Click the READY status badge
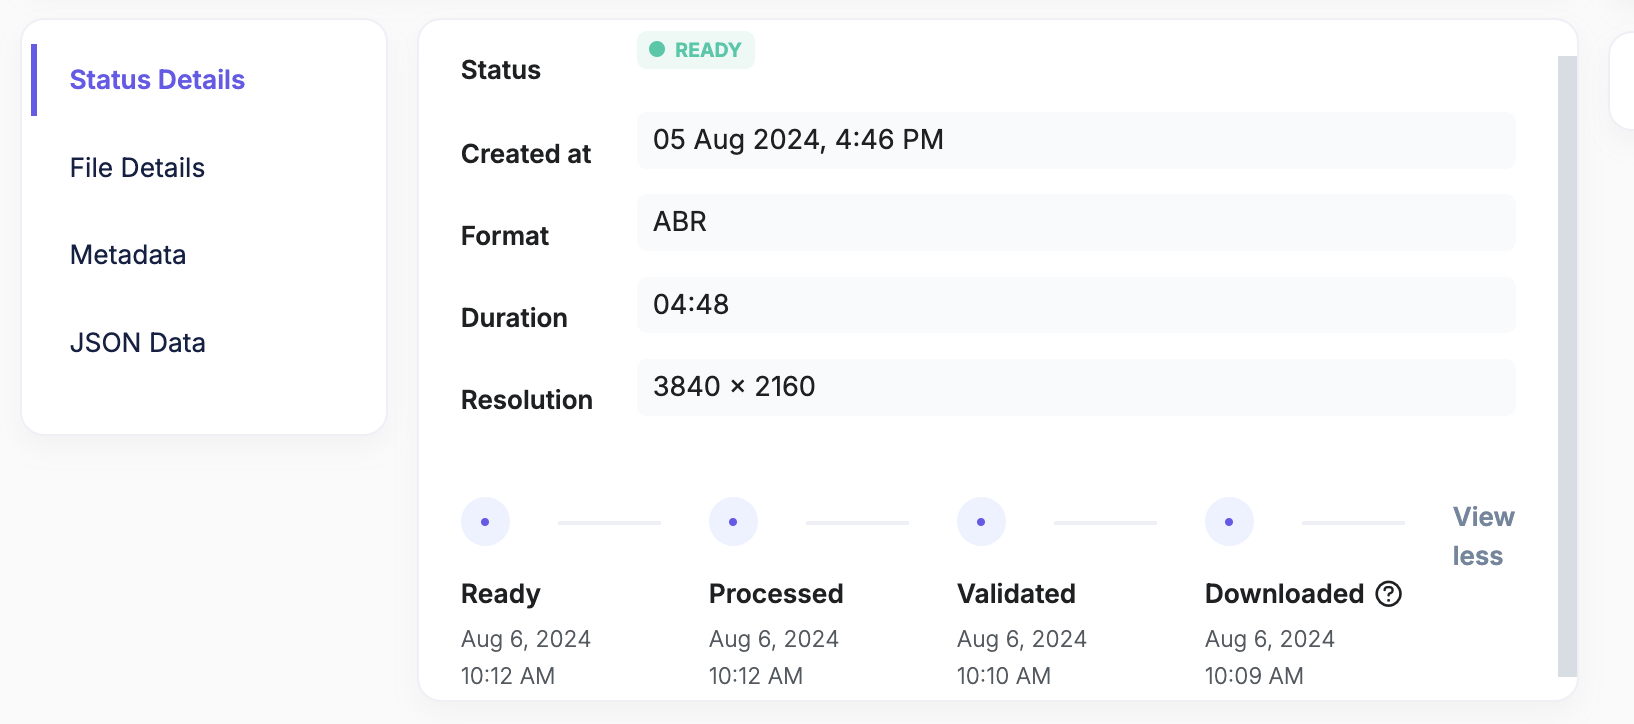 pyautogui.click(x=696, y=50)
